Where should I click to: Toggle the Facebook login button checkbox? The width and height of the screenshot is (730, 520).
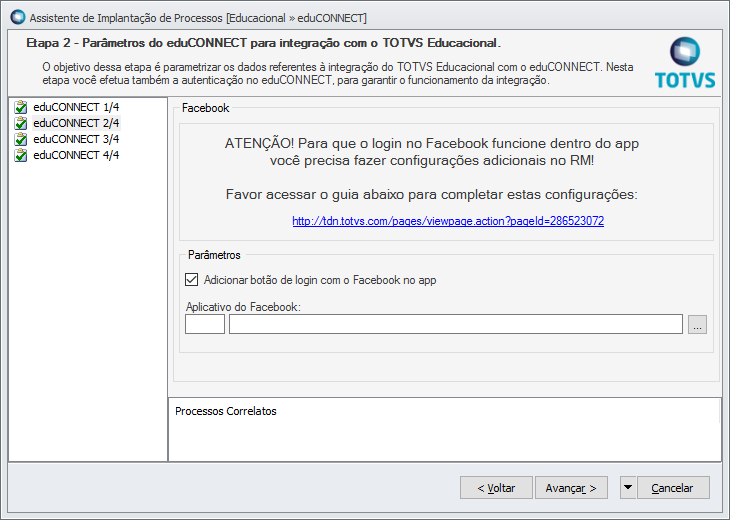pyautogui.click(x=193, y=281)
